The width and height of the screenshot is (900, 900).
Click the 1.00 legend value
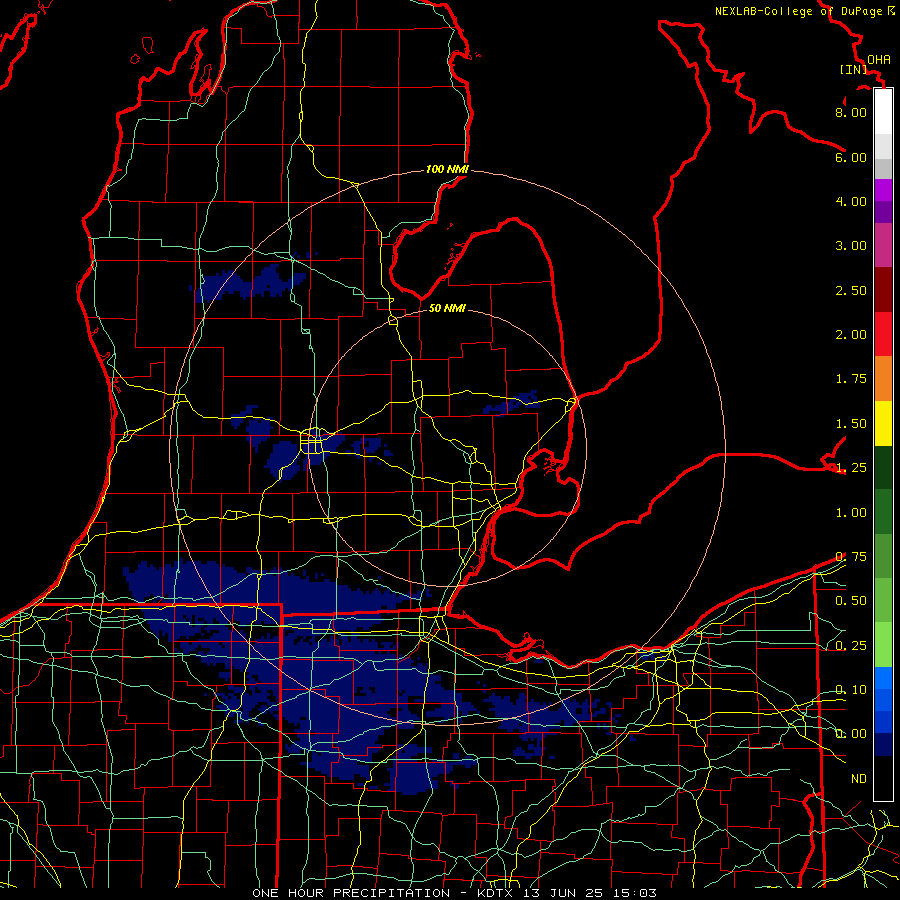click(x=851, y=513)
